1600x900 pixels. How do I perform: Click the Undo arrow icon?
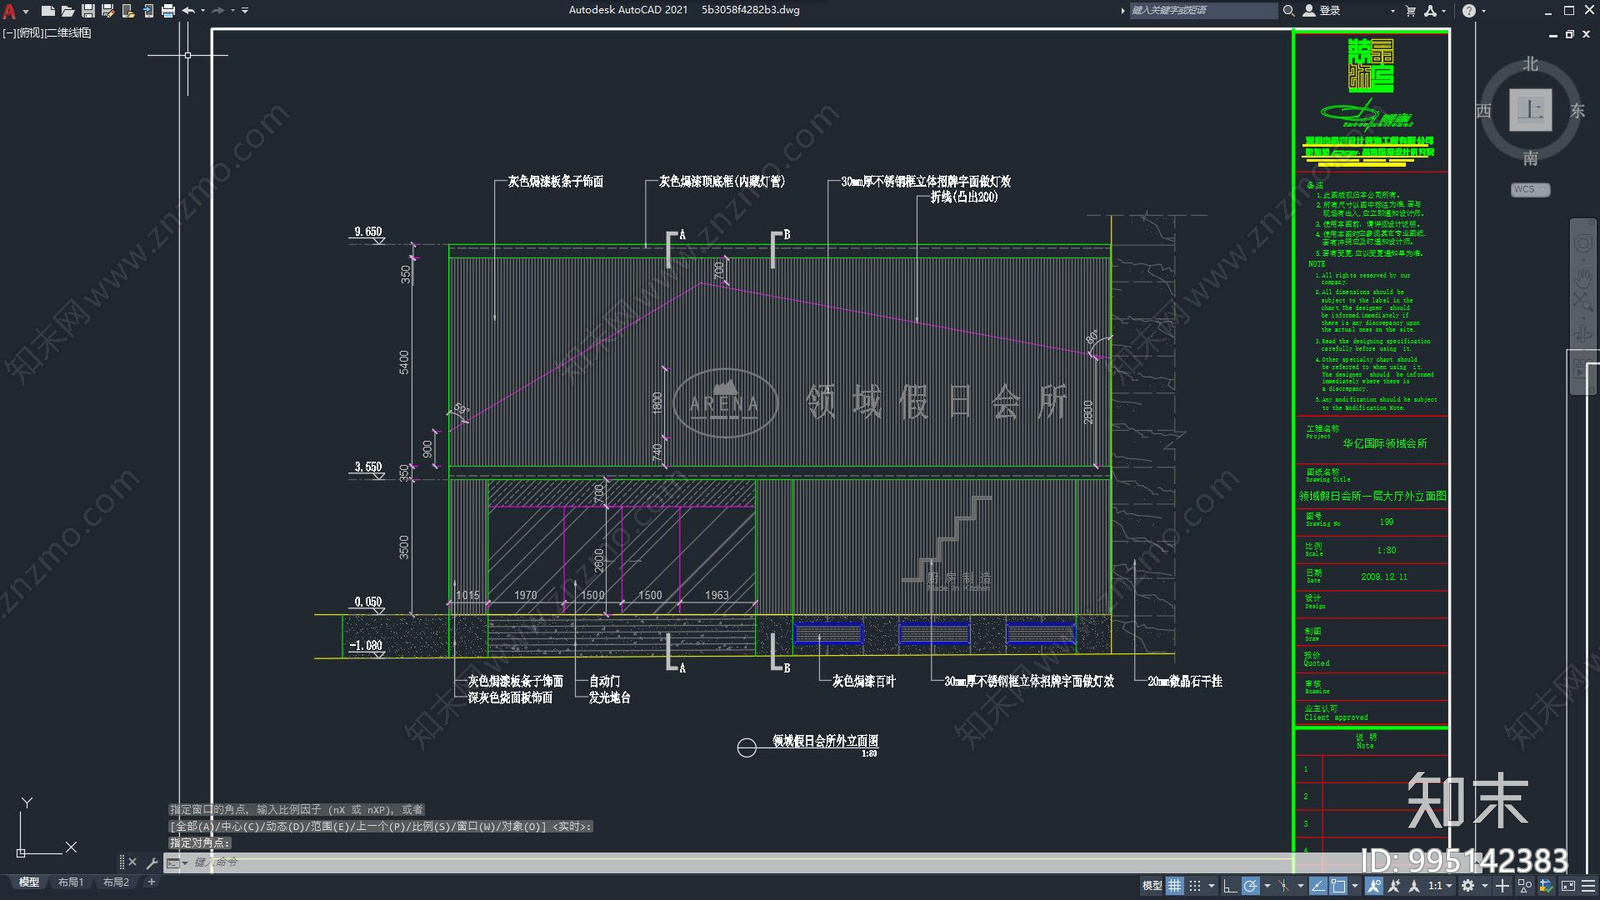(188, 11)
